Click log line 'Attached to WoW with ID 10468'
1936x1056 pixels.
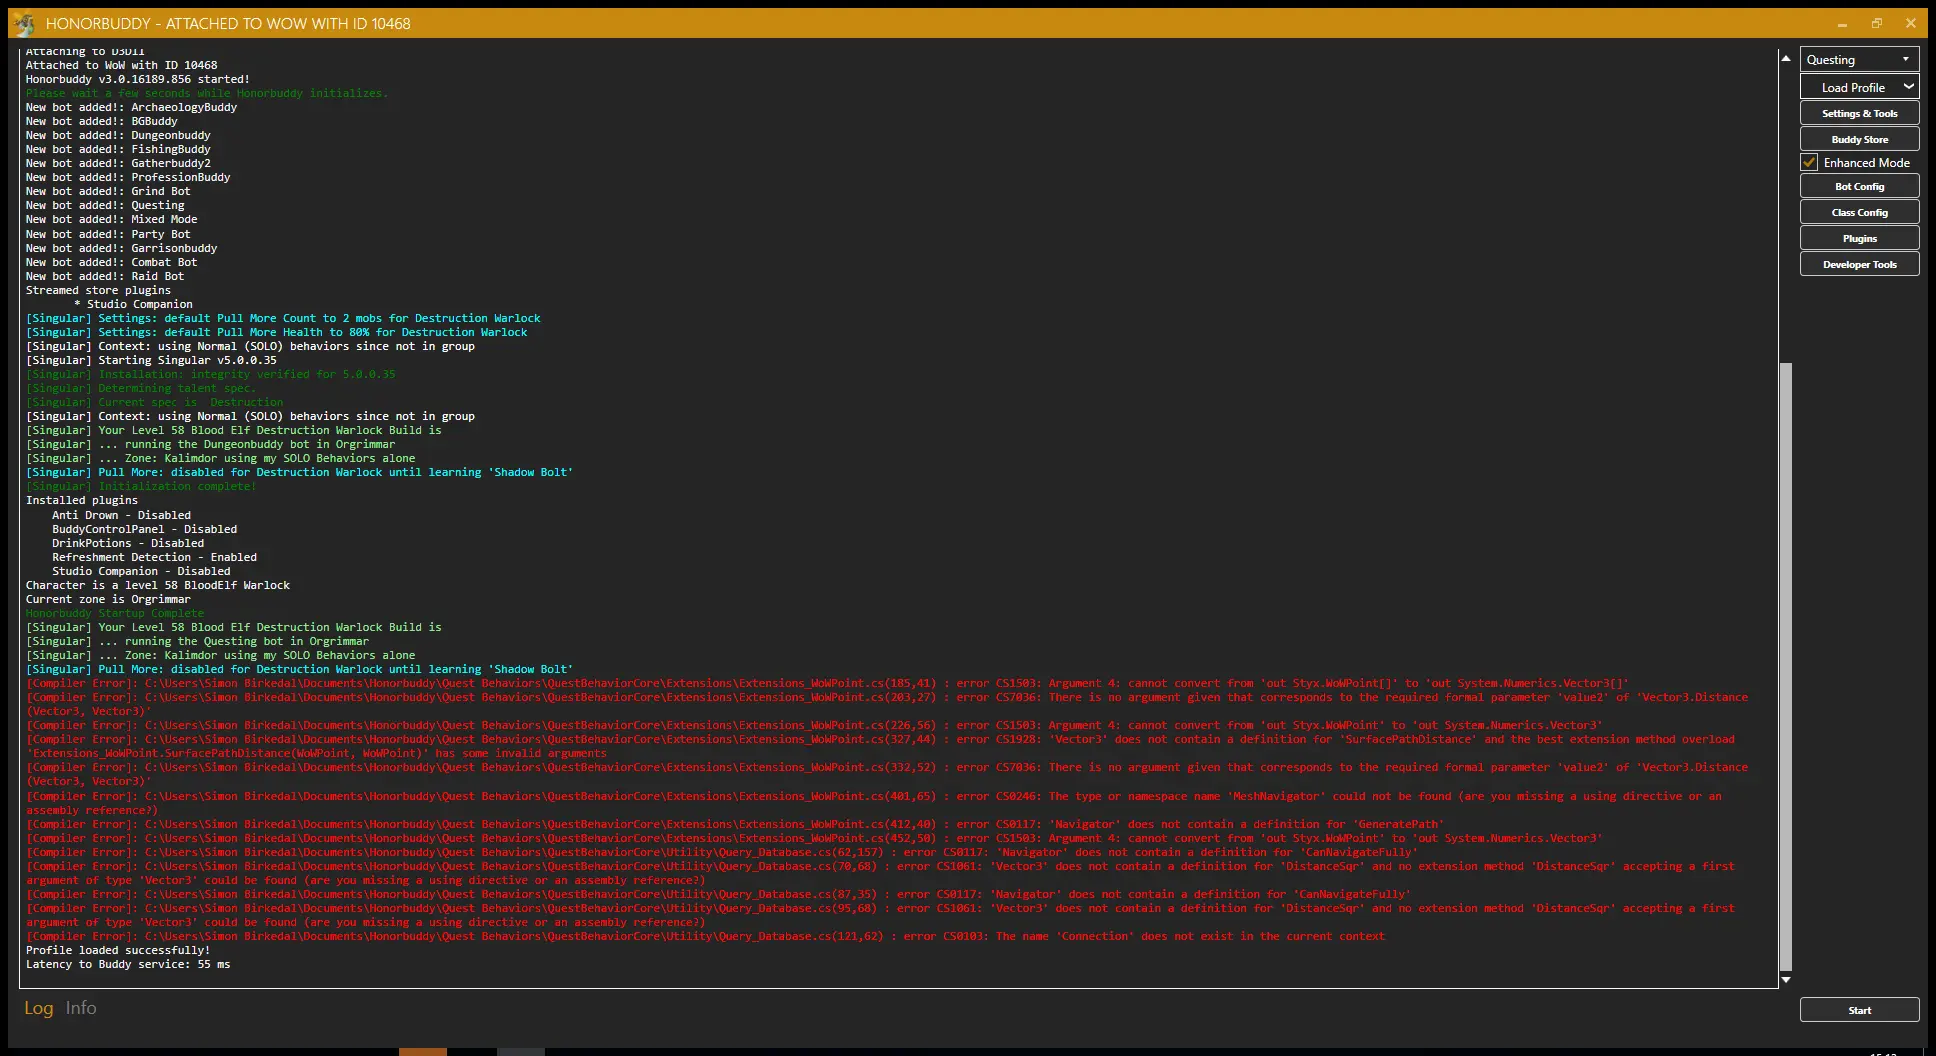tap(121, 65)
